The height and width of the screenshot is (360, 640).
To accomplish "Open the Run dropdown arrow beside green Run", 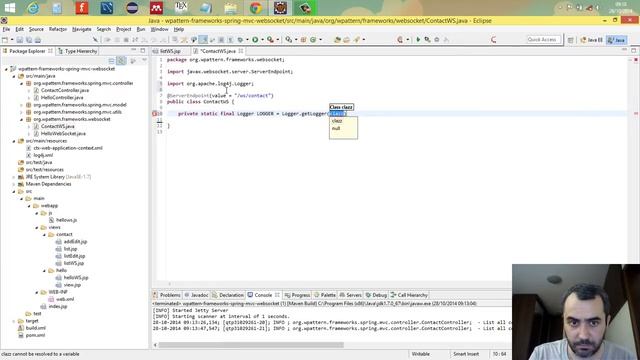I will click(x=262, y=40).
